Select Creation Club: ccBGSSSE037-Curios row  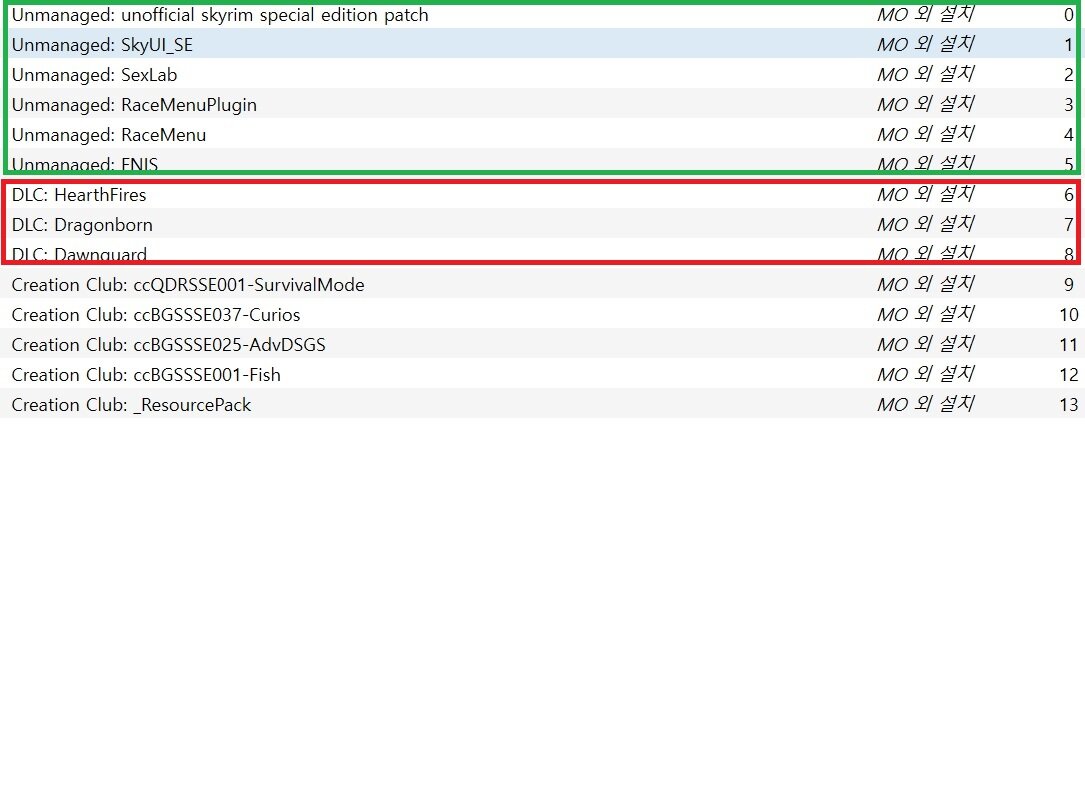pyautogui.click(x=542, y=314)
